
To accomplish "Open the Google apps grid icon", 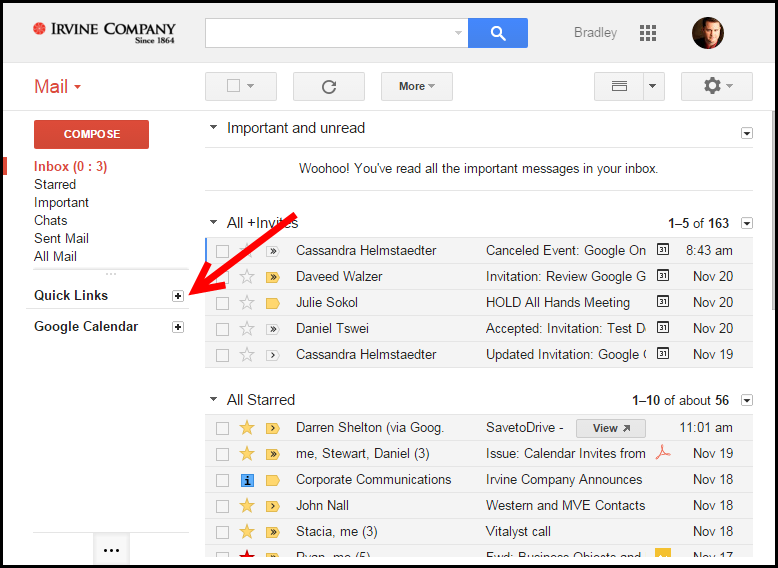I will coord(648,33).
